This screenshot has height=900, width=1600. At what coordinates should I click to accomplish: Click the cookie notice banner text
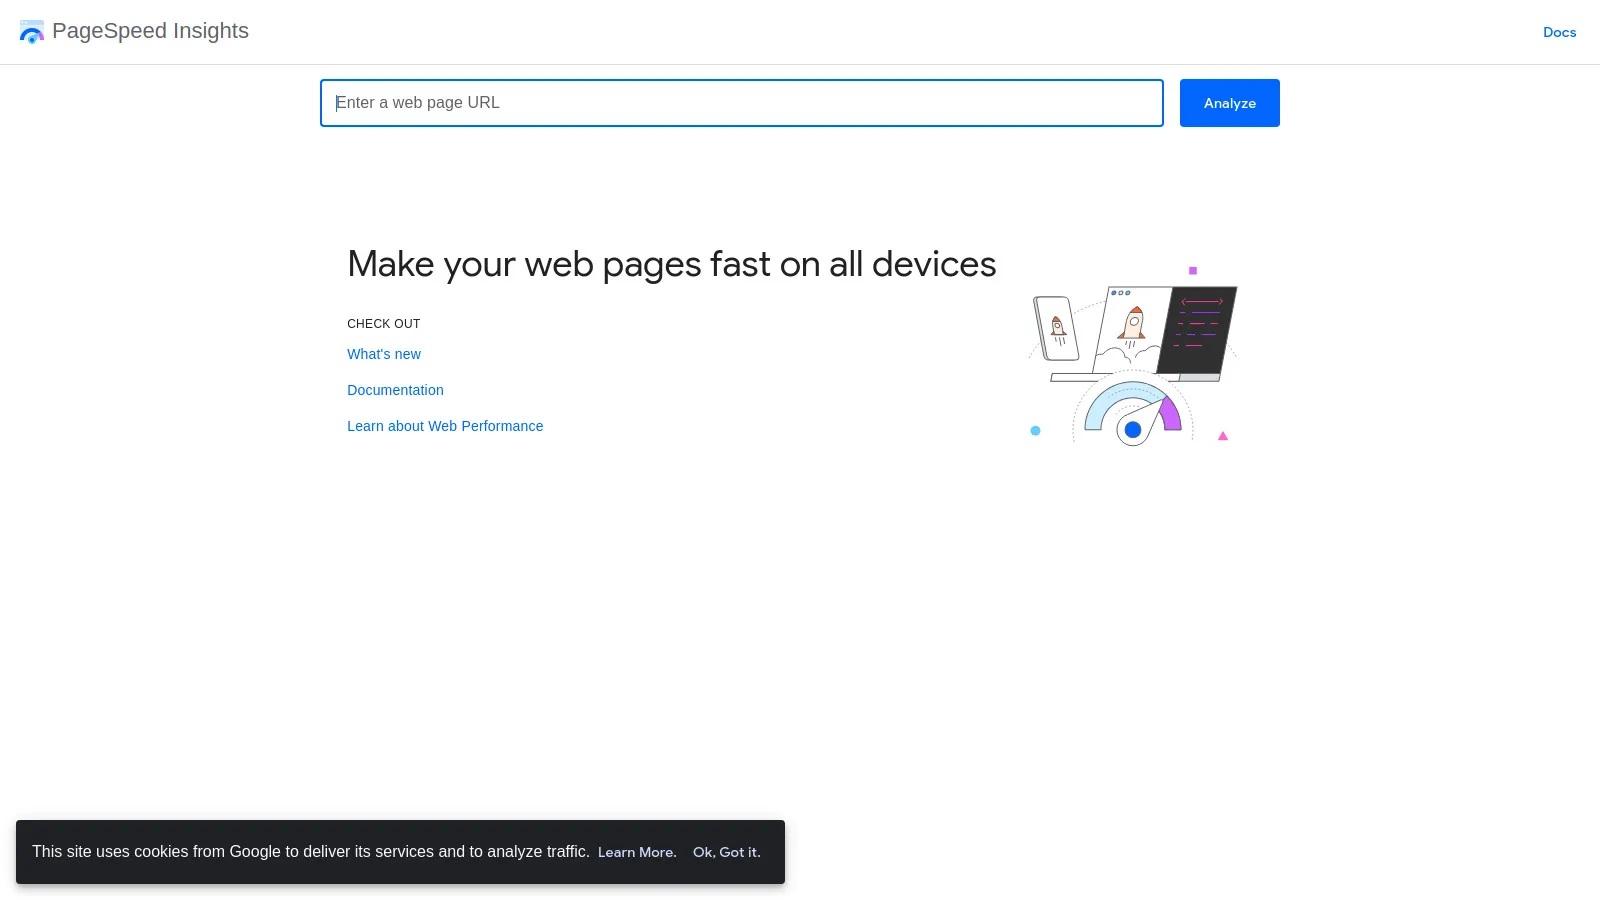point(310,851)
